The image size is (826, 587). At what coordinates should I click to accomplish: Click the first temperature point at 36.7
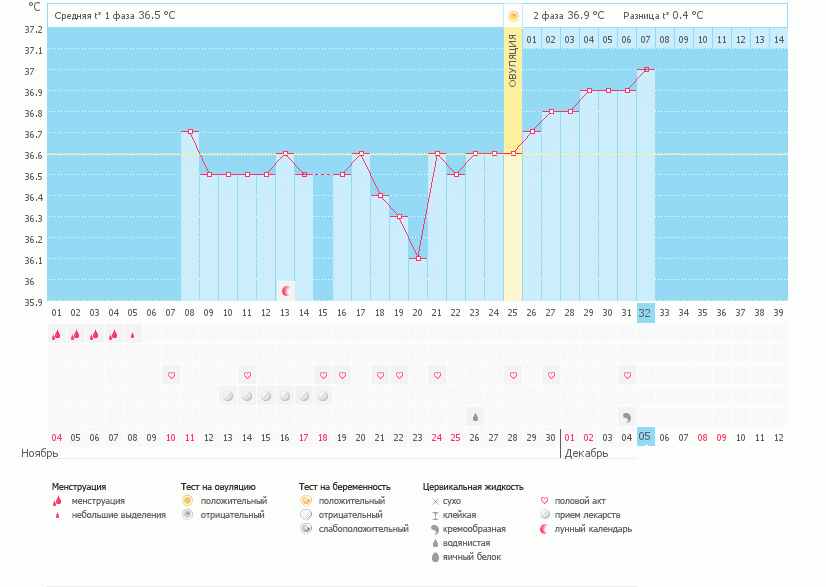click(x=190, y=132)
